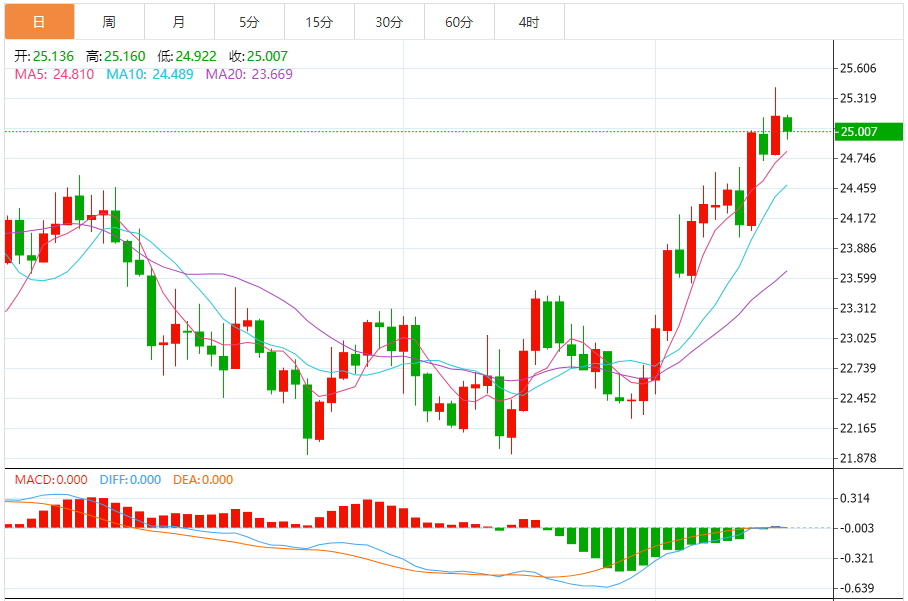Click the -0.639 MACD axis label
Image resolution: width=908 pixels, height=601 pixels.
click(855, 588)
